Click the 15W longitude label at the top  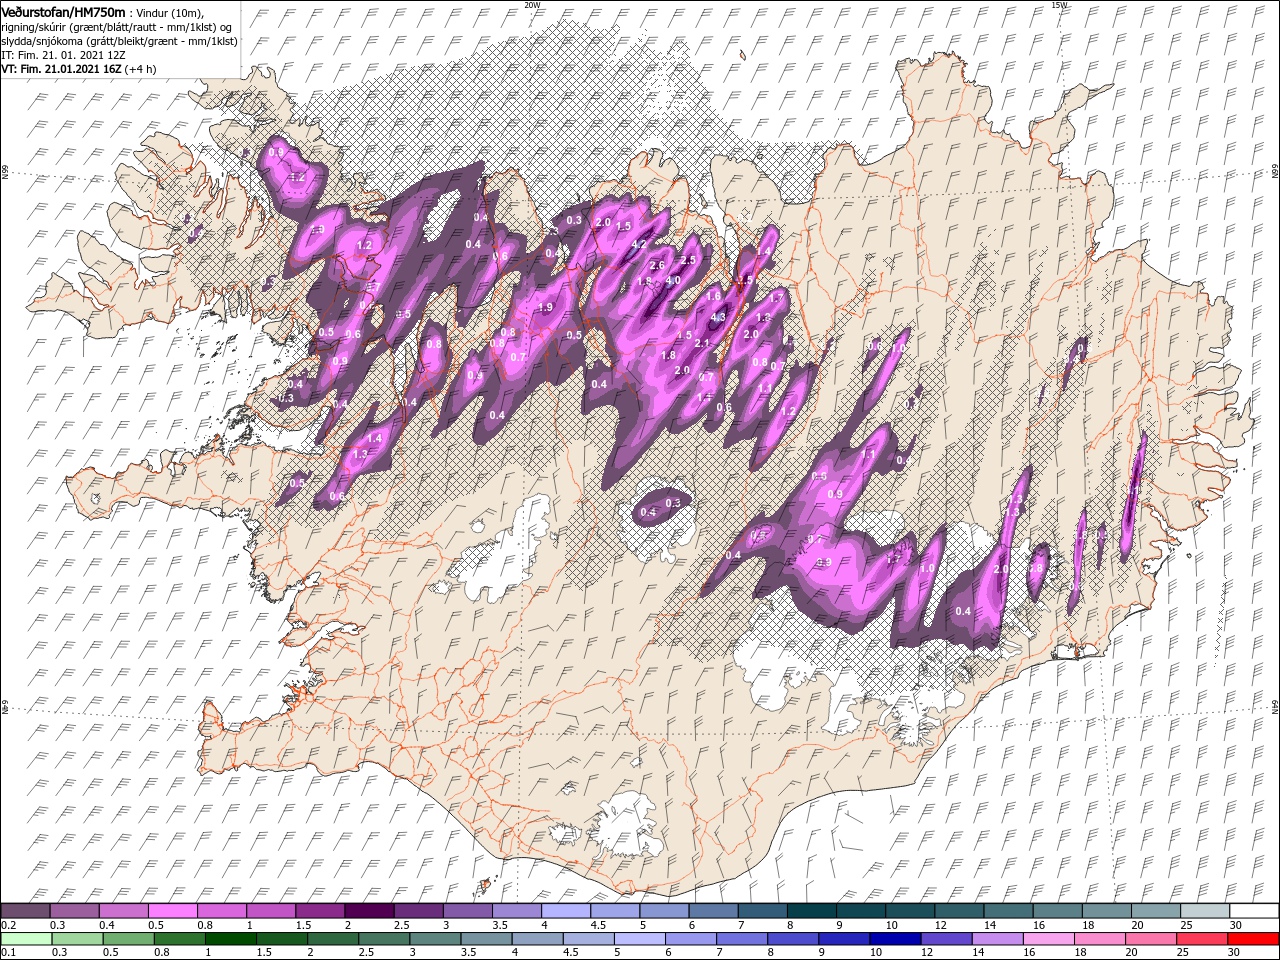coord(1060,4)
